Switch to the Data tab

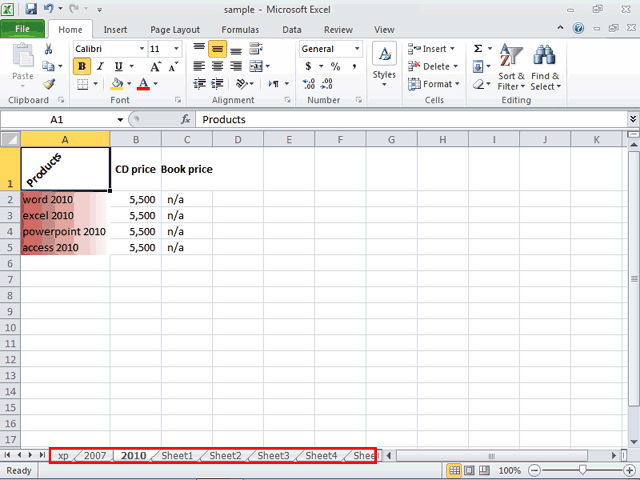click(x=291, y=30)
